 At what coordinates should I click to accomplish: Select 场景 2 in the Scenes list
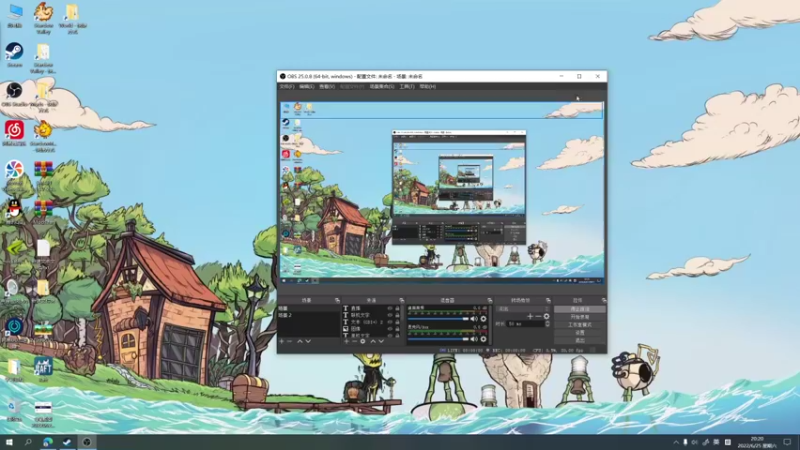(309, 315)
